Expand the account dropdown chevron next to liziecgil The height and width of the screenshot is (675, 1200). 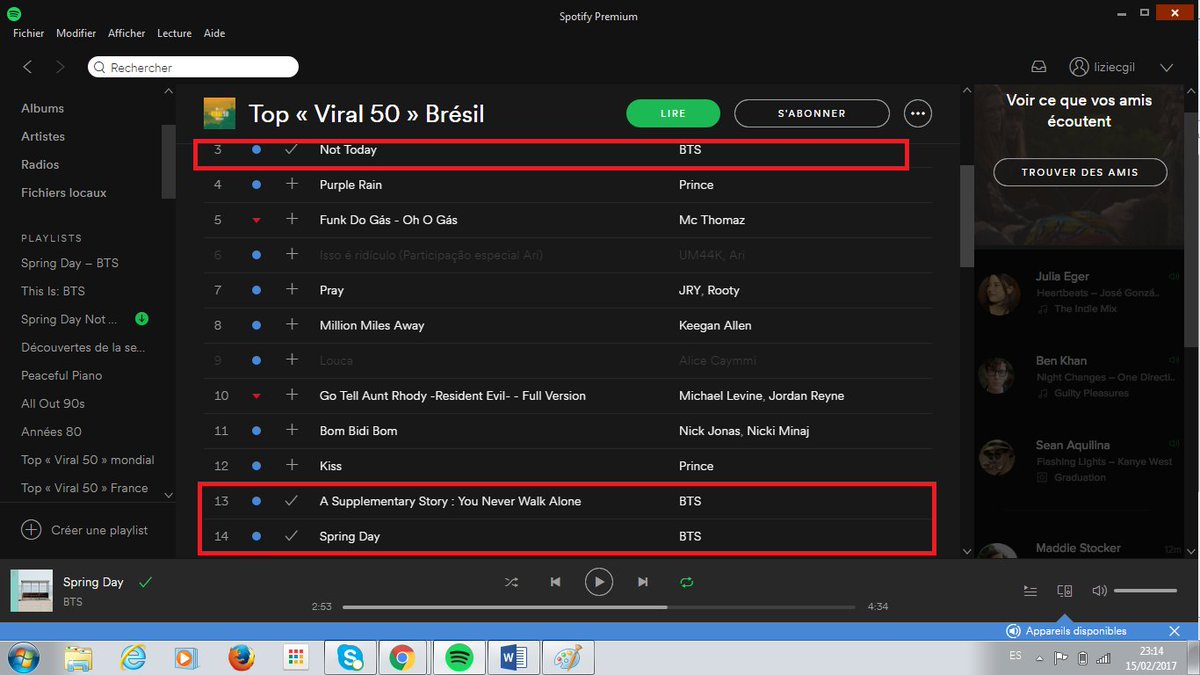pyautogui.click(x=1166, y=67)
